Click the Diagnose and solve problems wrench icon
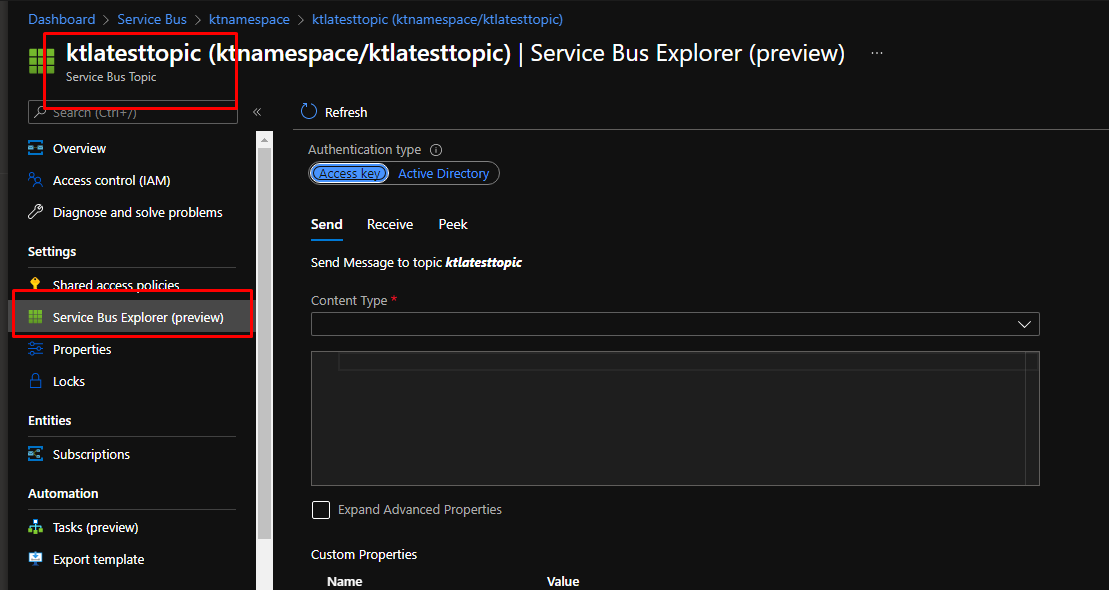 (x=36, y=212)
